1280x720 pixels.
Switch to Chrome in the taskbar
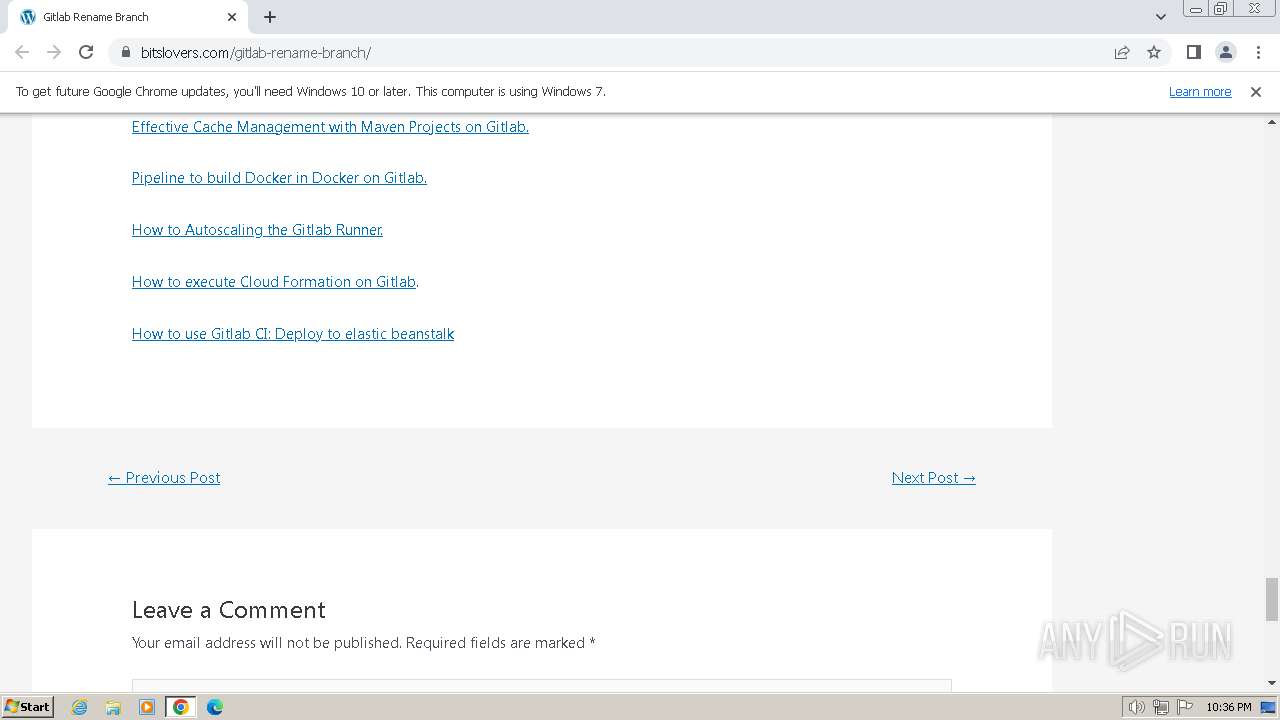[181, 707]
